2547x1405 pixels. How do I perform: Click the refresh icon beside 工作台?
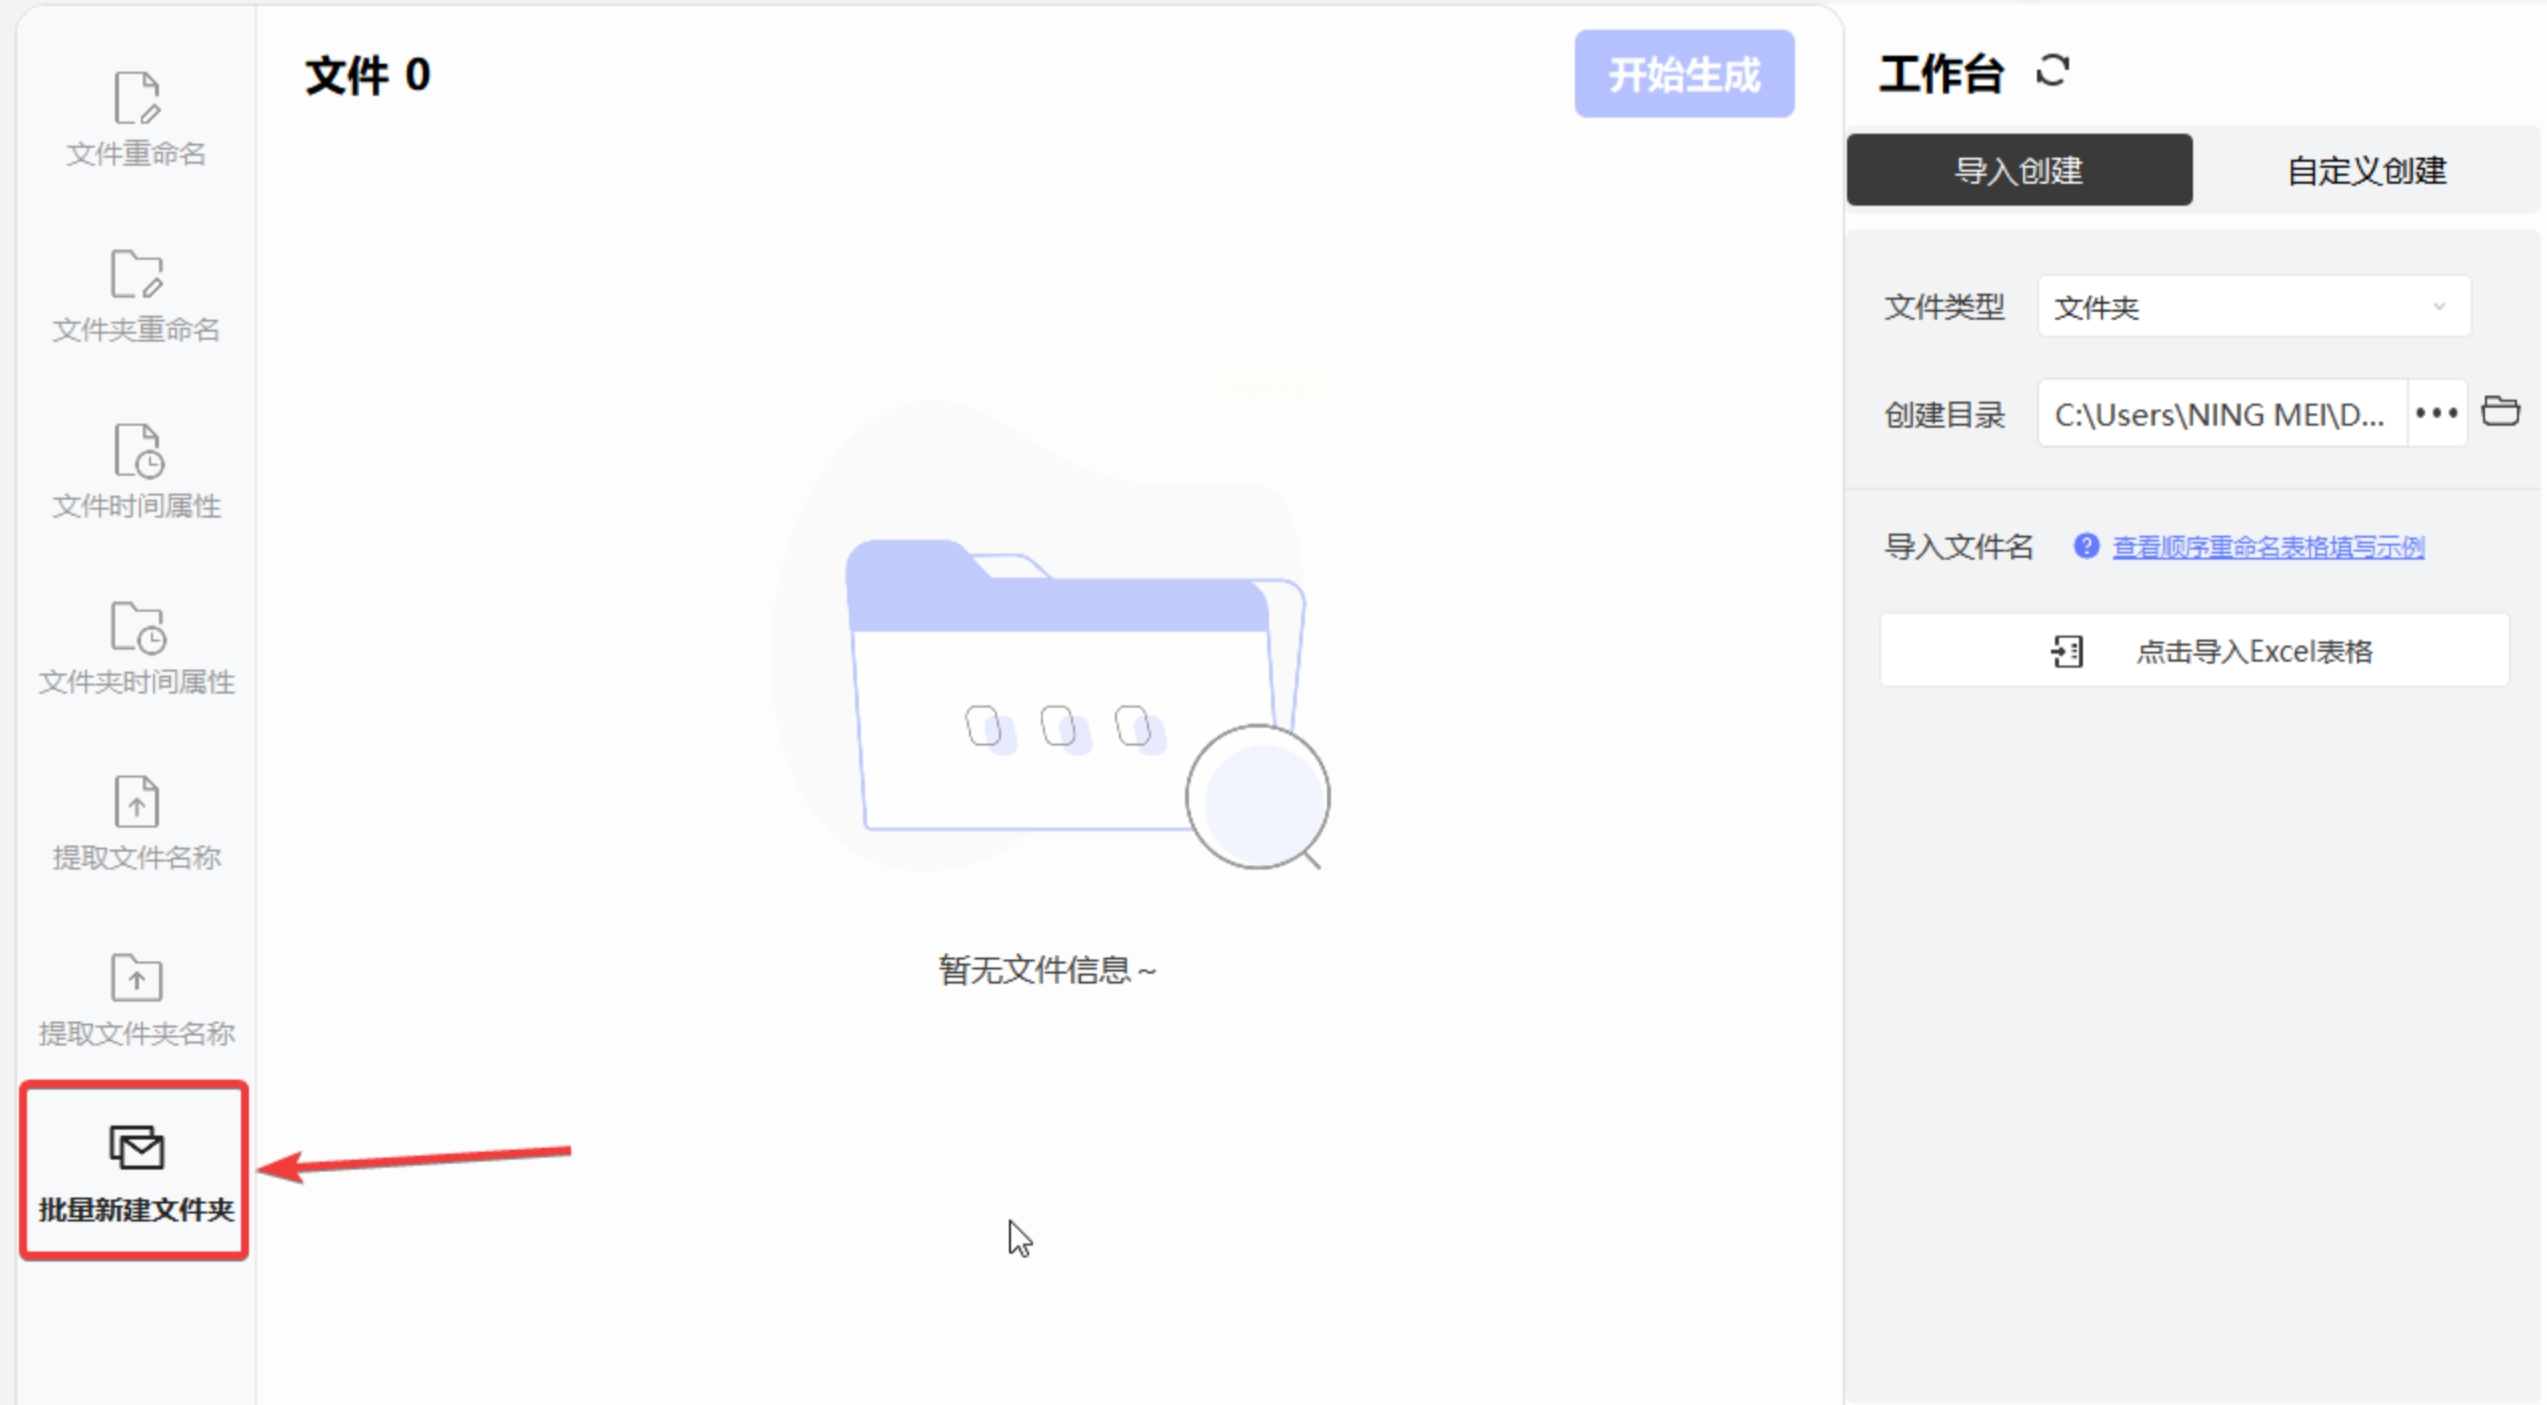coord(2052,71)
